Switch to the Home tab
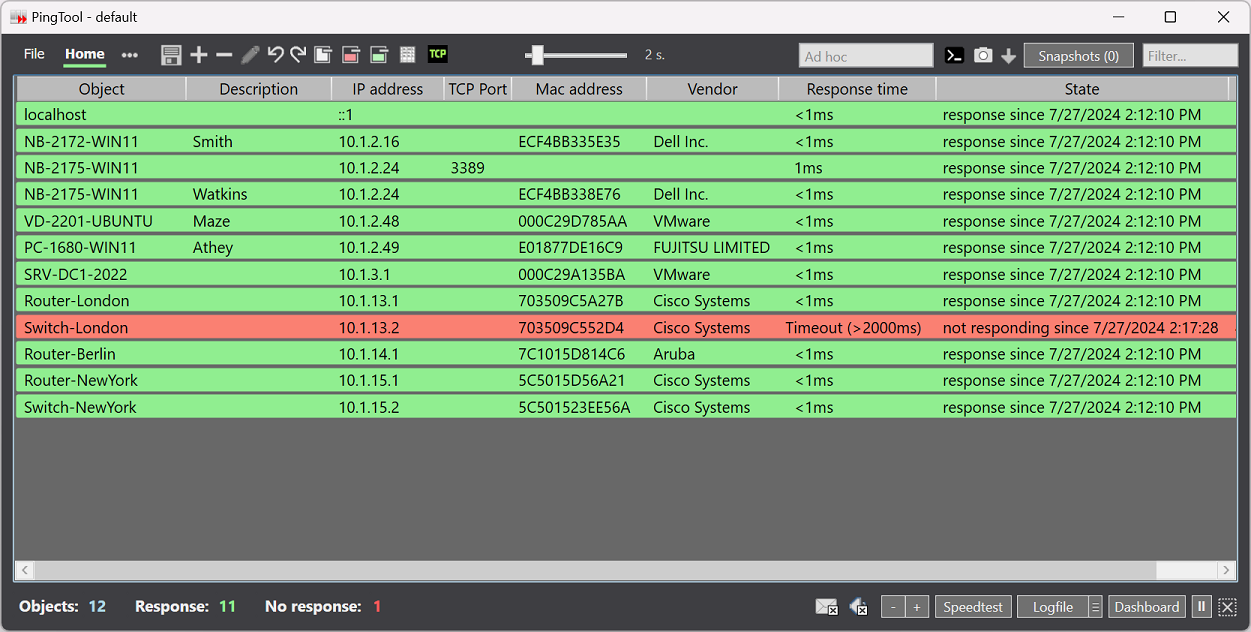The width and height of the screenshot is (1251, 632). [85, 54]
